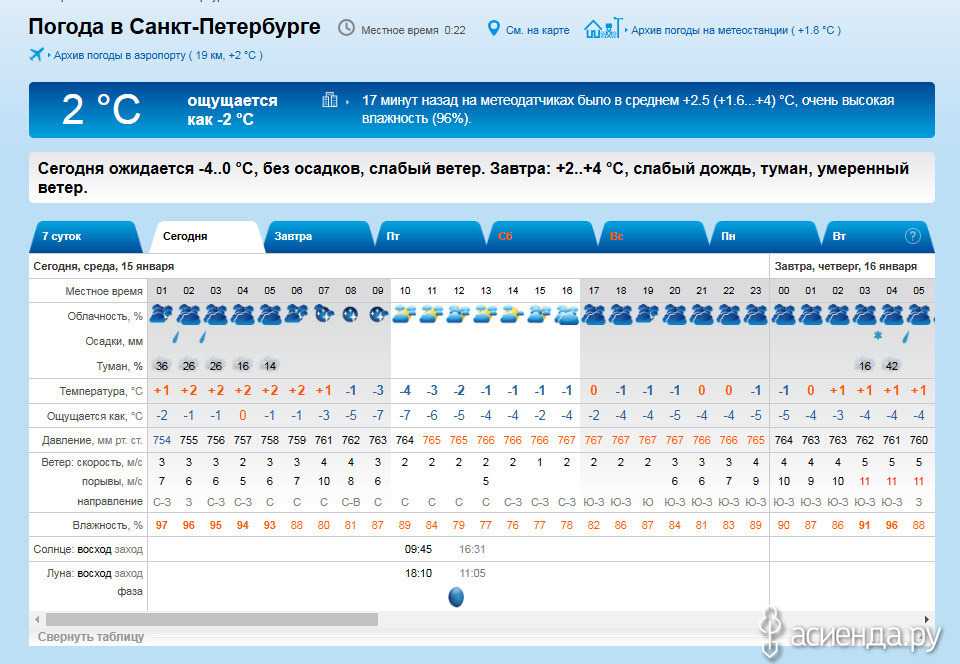This screenshot has height=664, width=960.
Task: Click the Влажность, % row label
Action: click(x=107, y=525)
